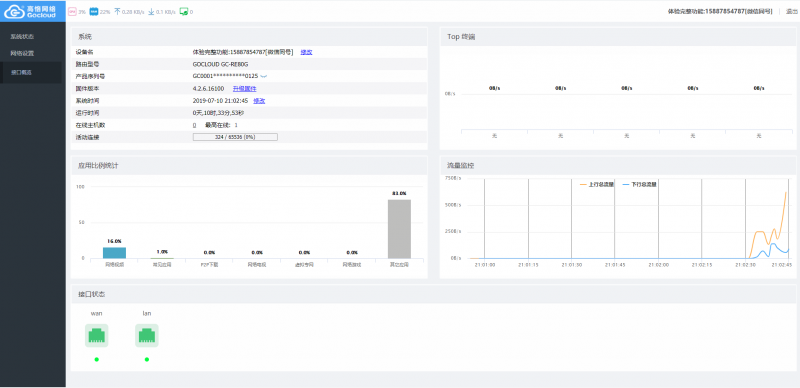
Task: Click the Top 终端 panel header
Action: pyautogui.click(x=618, y=37)
